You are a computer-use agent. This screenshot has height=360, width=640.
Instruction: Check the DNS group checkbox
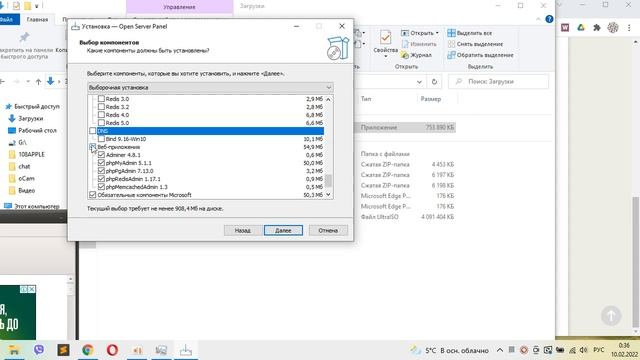pyautogui.click(x=93, y=131)
